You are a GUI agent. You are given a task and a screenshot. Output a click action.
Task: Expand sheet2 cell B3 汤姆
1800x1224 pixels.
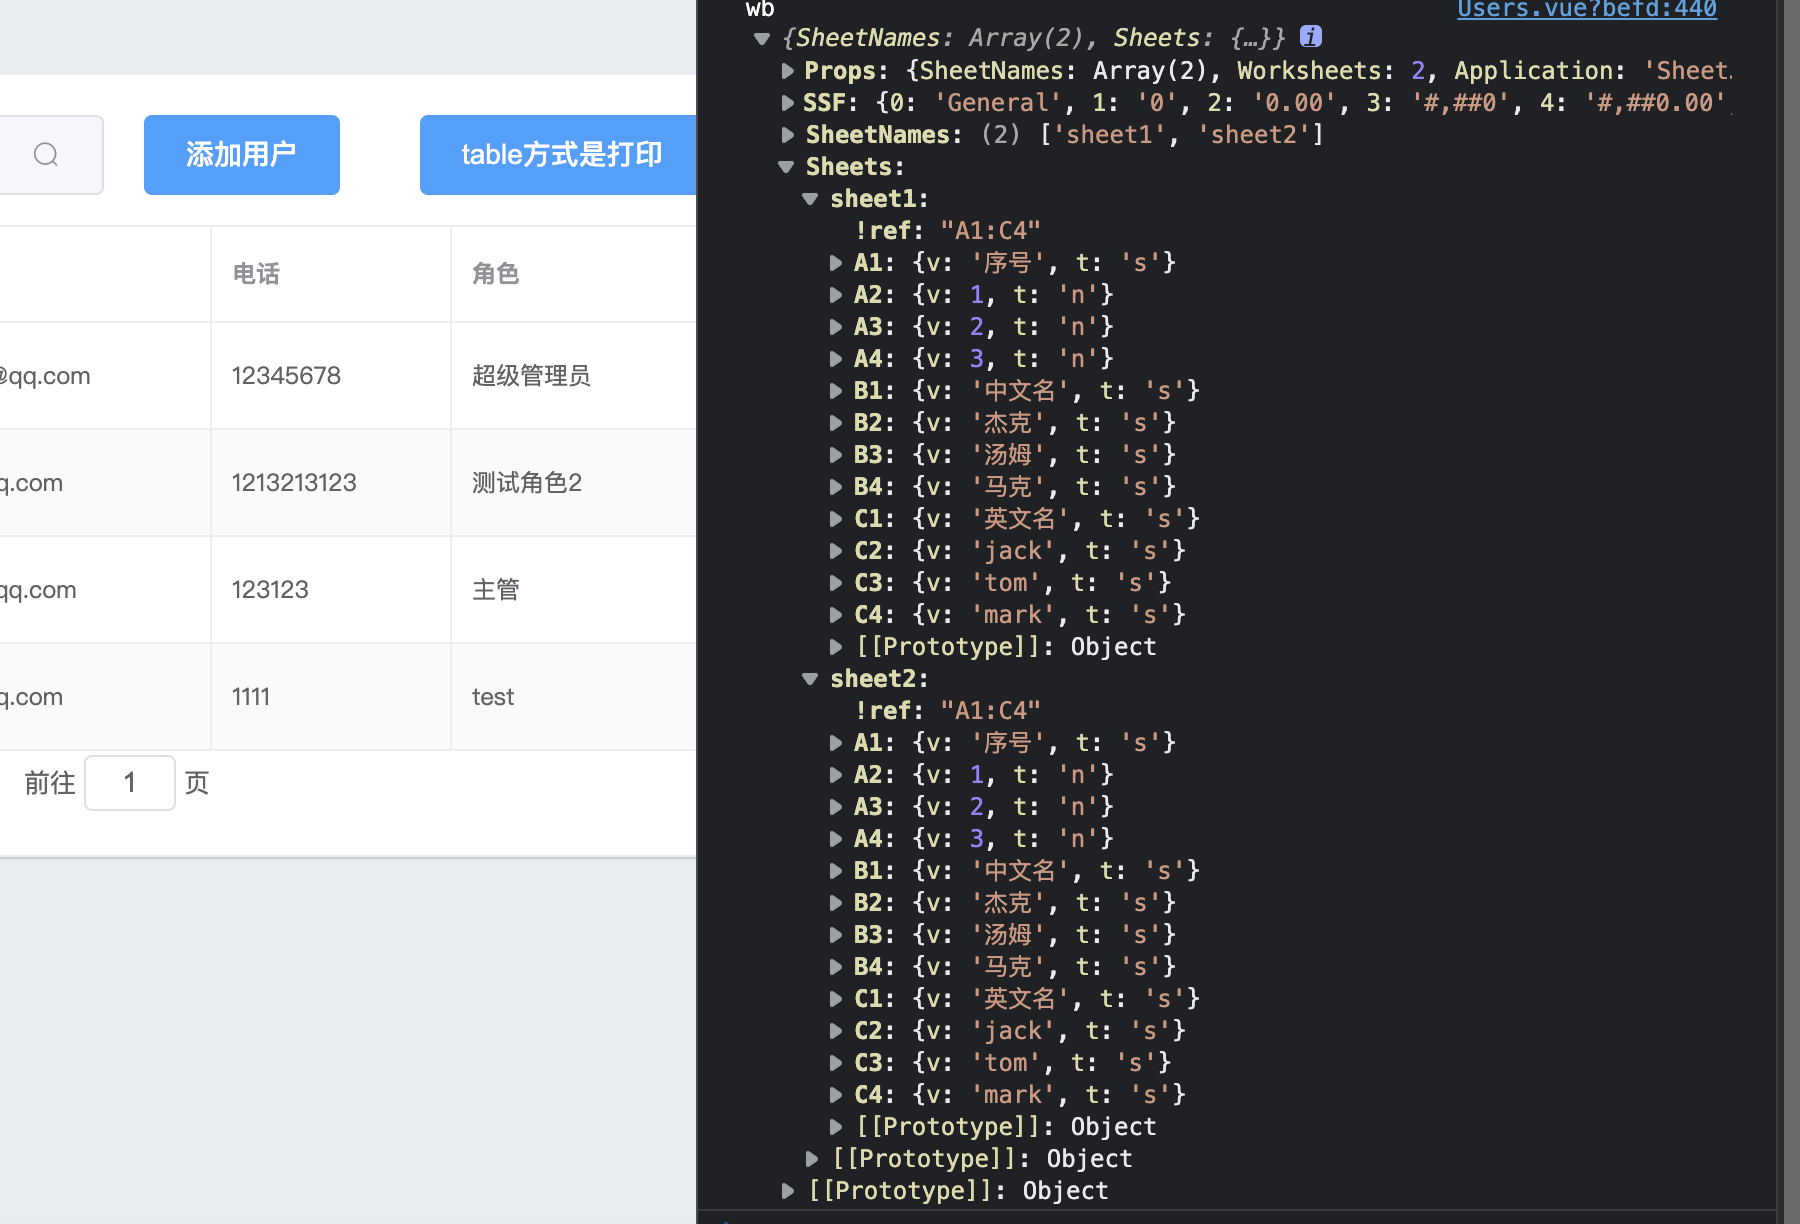(x=836, y=935)
